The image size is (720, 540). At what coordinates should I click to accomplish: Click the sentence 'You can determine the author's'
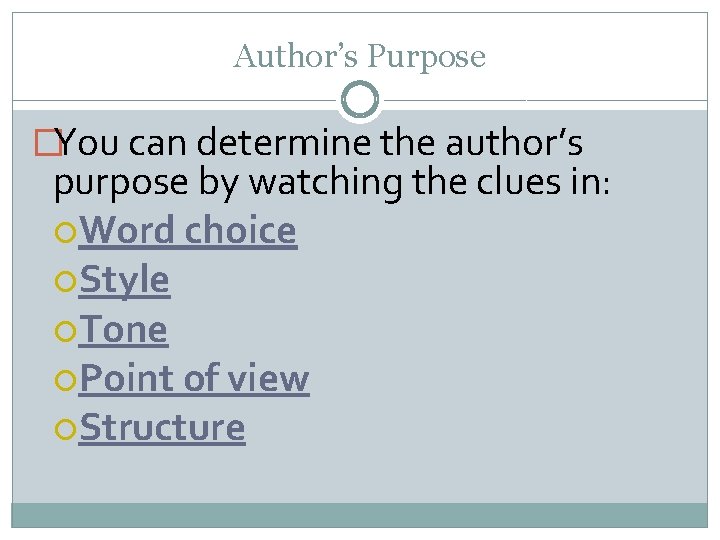(x=320, y=142)
